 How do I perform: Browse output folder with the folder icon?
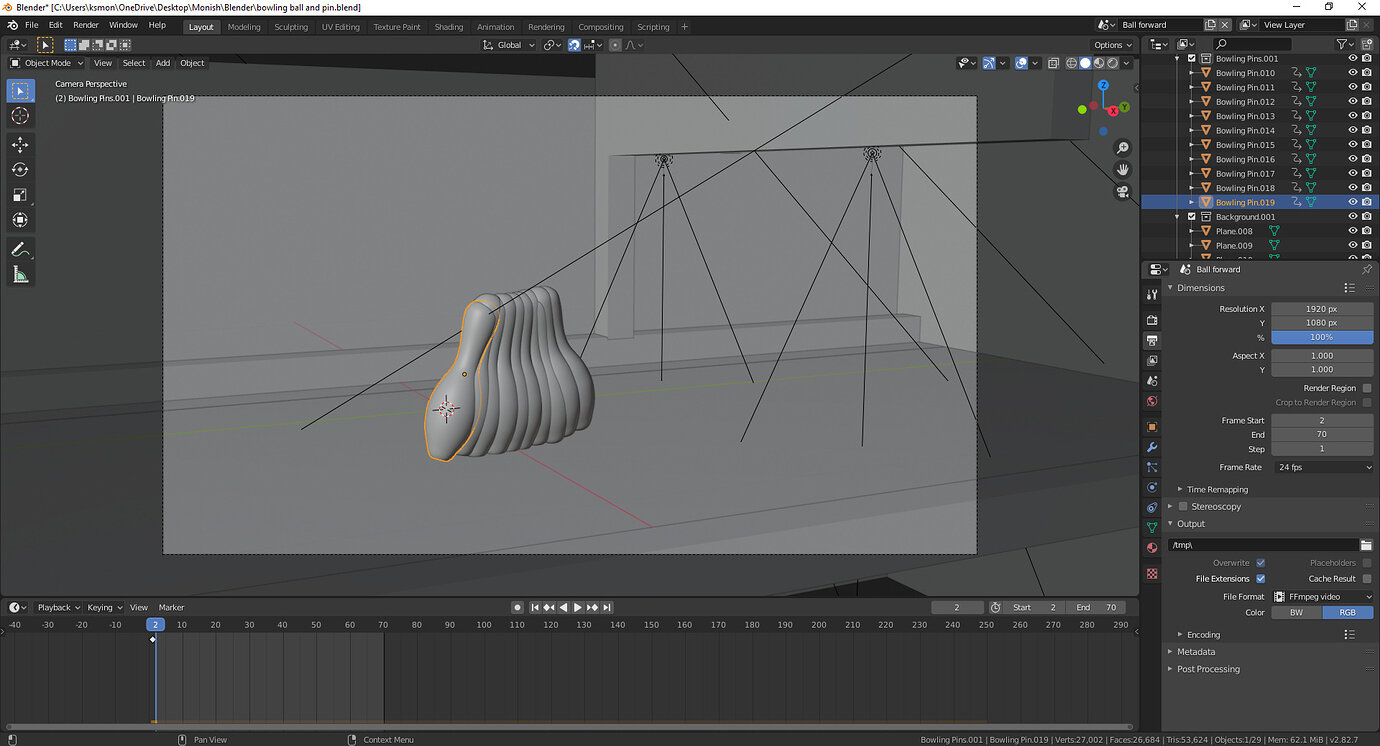coord(1366,545)
